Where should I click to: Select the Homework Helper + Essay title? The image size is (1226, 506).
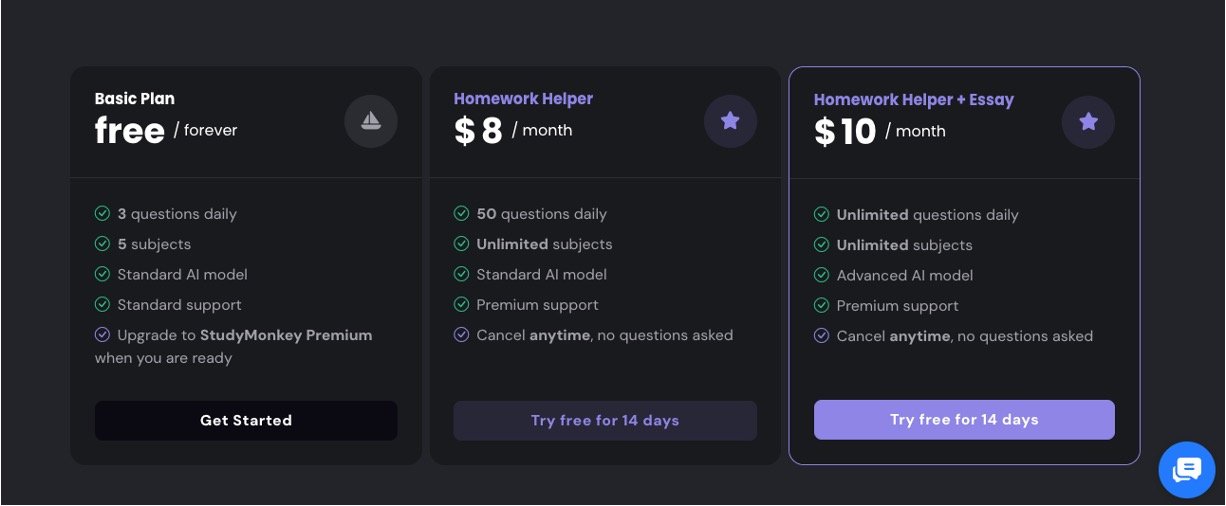coord(914,100)
